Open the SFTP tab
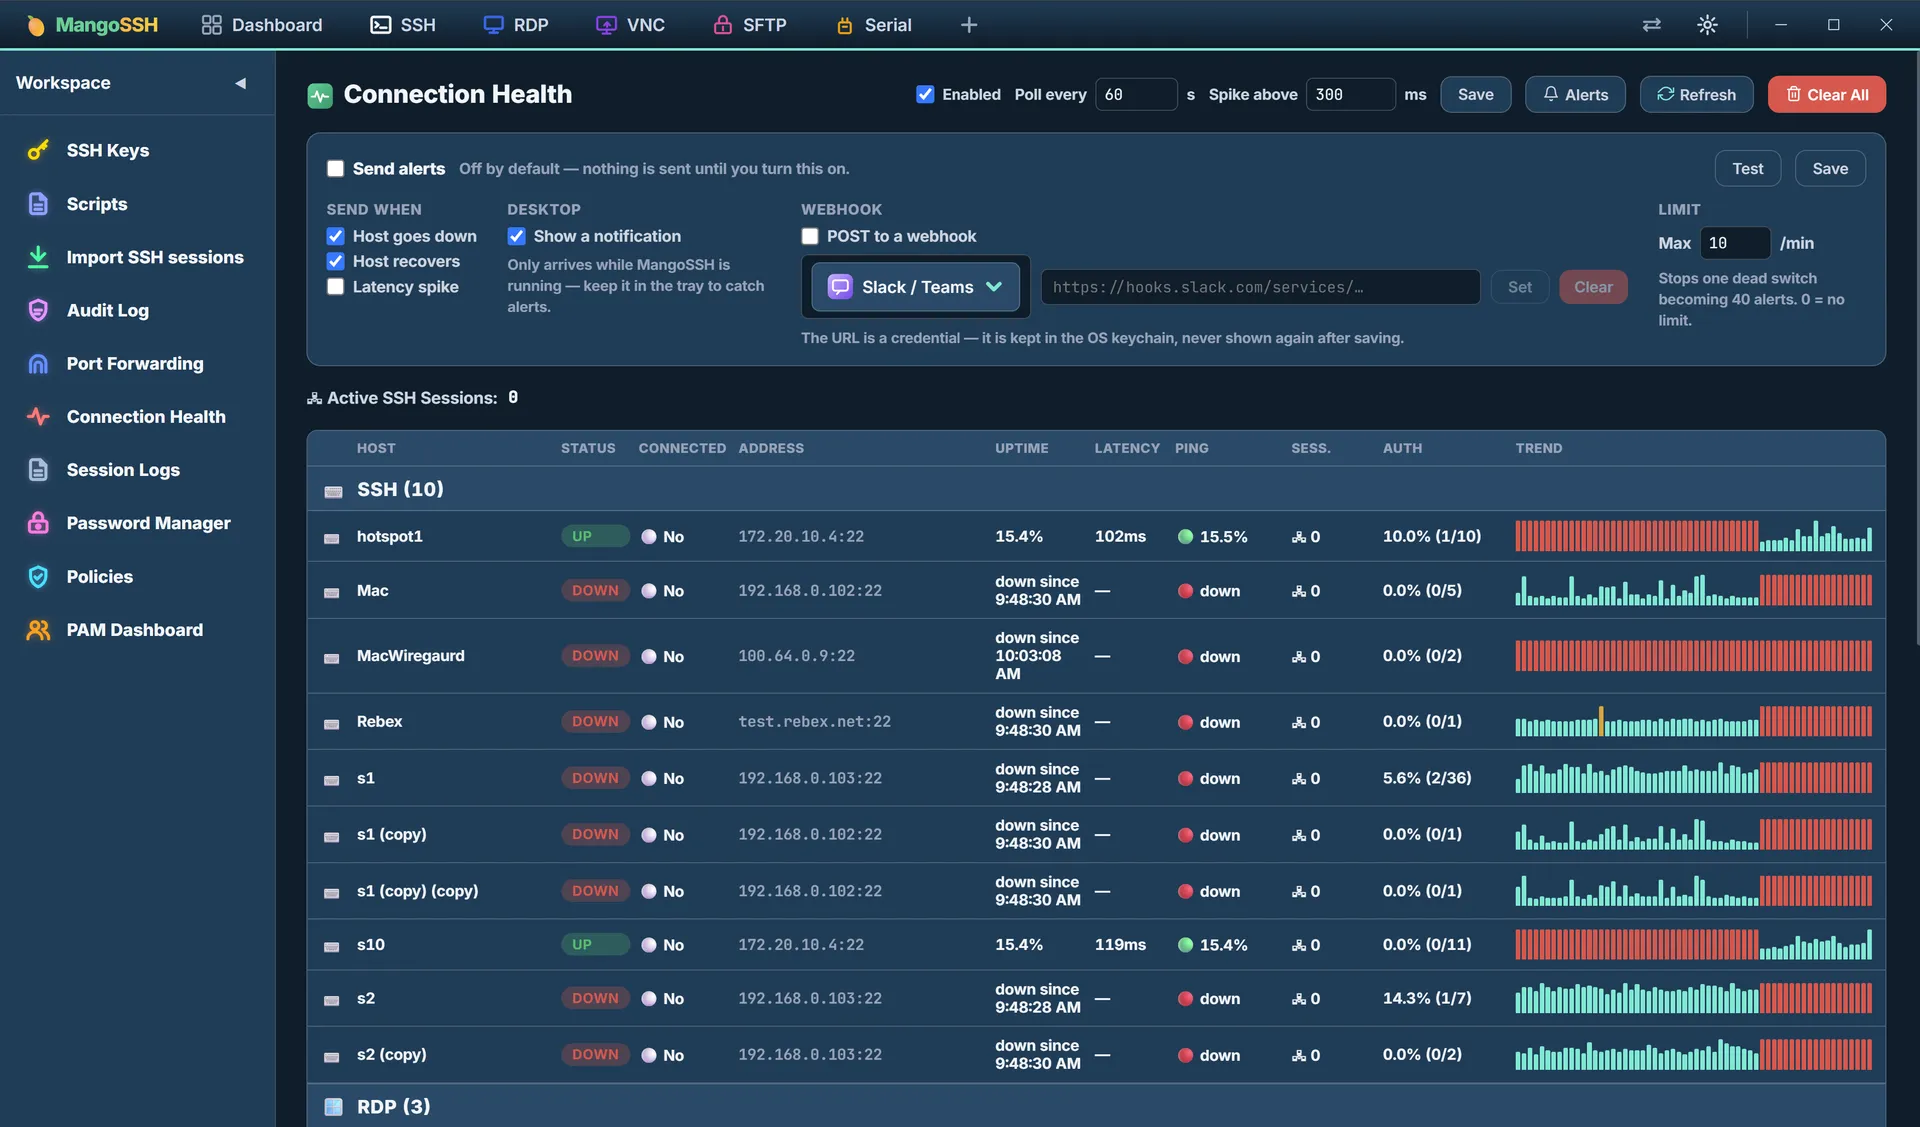Viewport: 1920px width, 1127px height. click(750, 25)
